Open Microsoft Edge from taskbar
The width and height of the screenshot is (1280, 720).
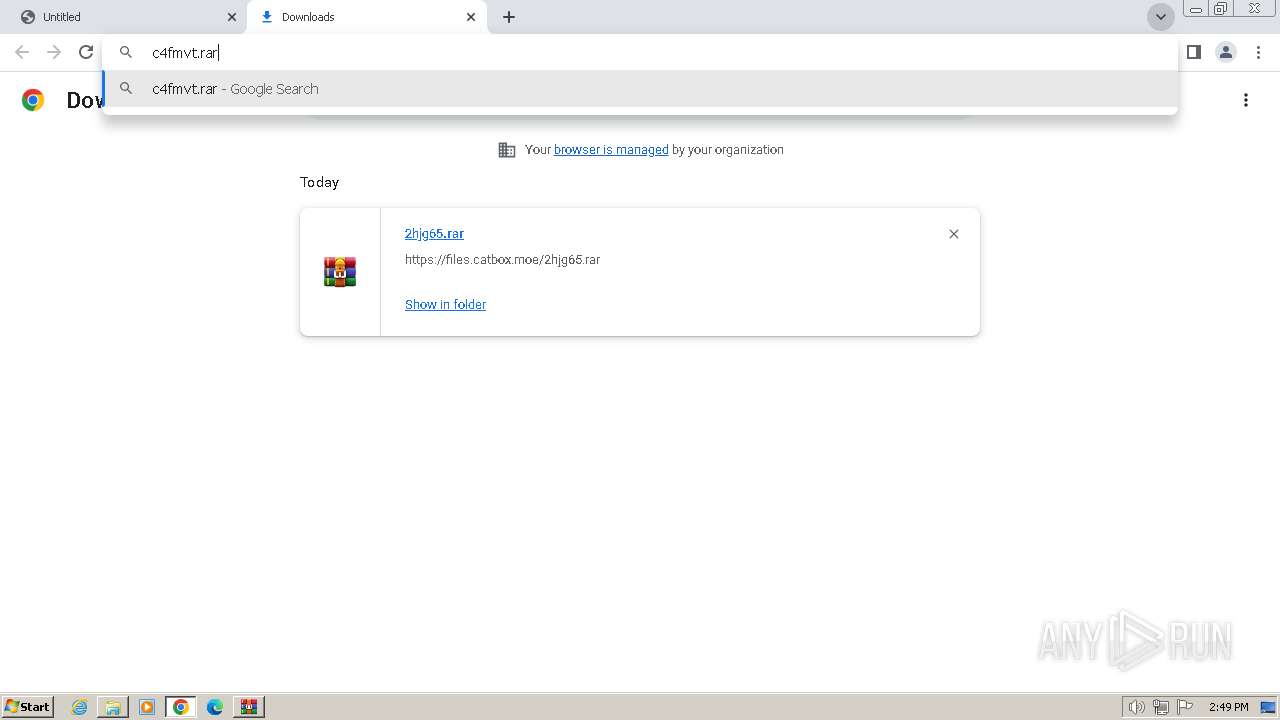point(215,707)
